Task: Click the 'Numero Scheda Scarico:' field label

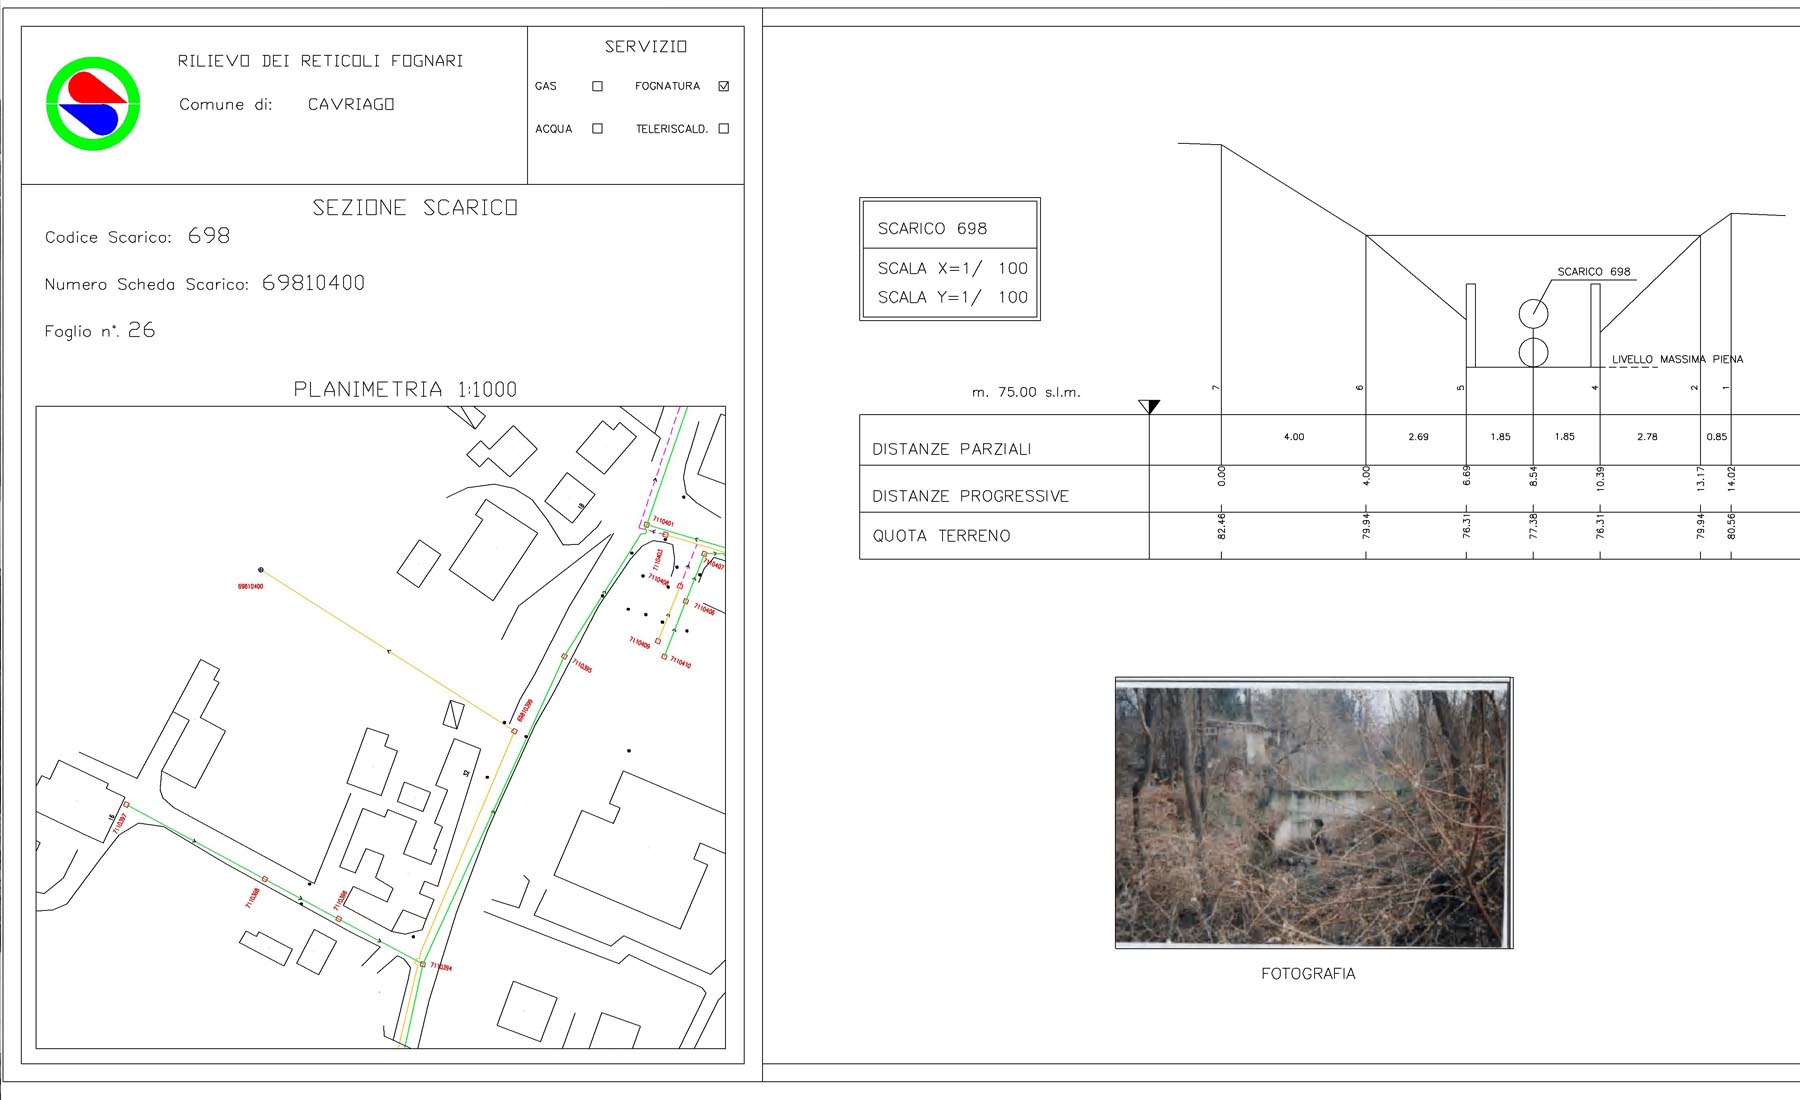Action: (147, 284)
